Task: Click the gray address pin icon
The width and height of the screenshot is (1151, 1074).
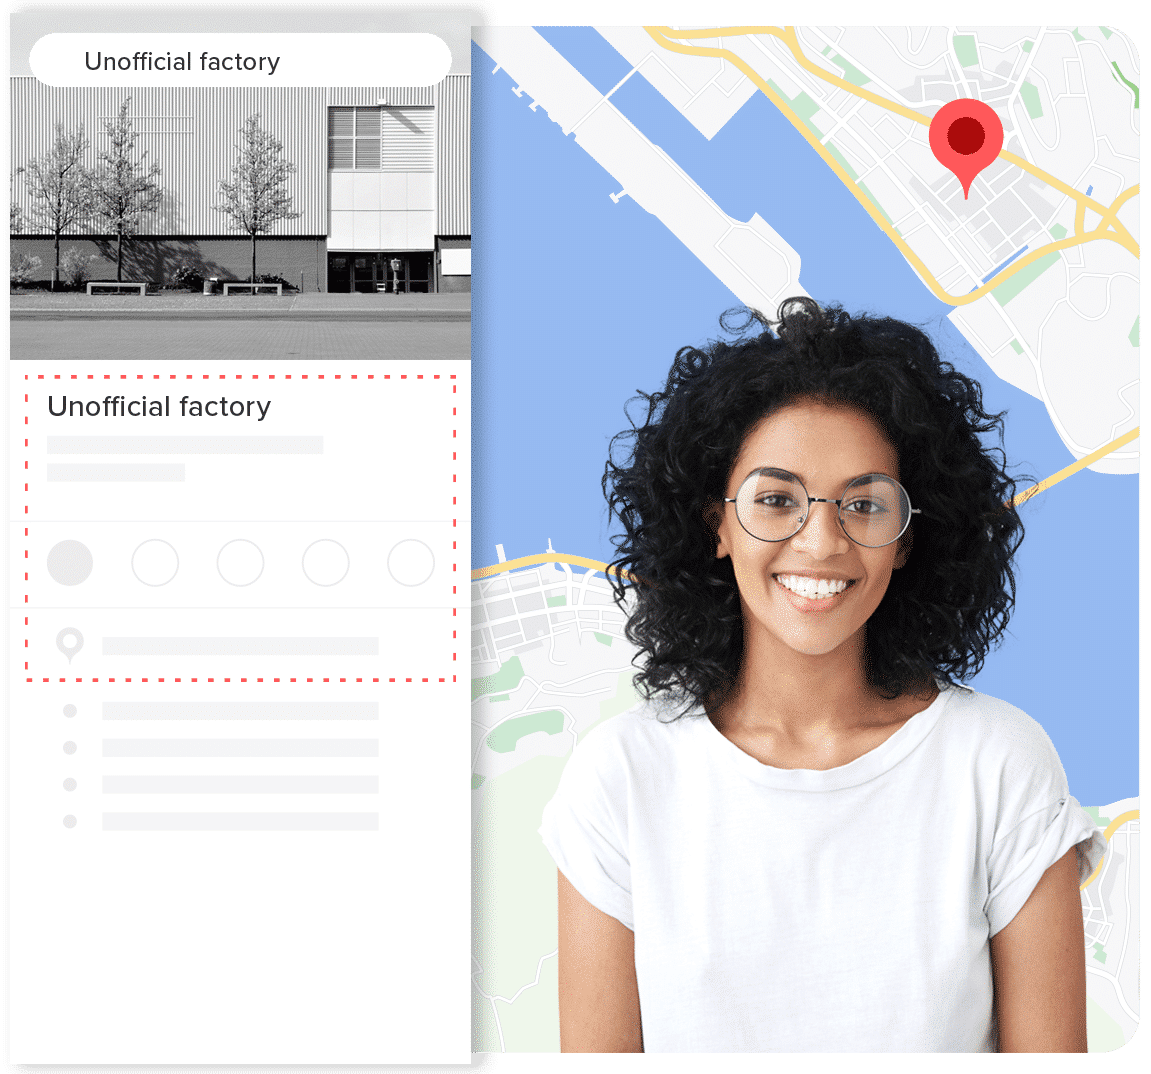Action: (x=70, y=645)
